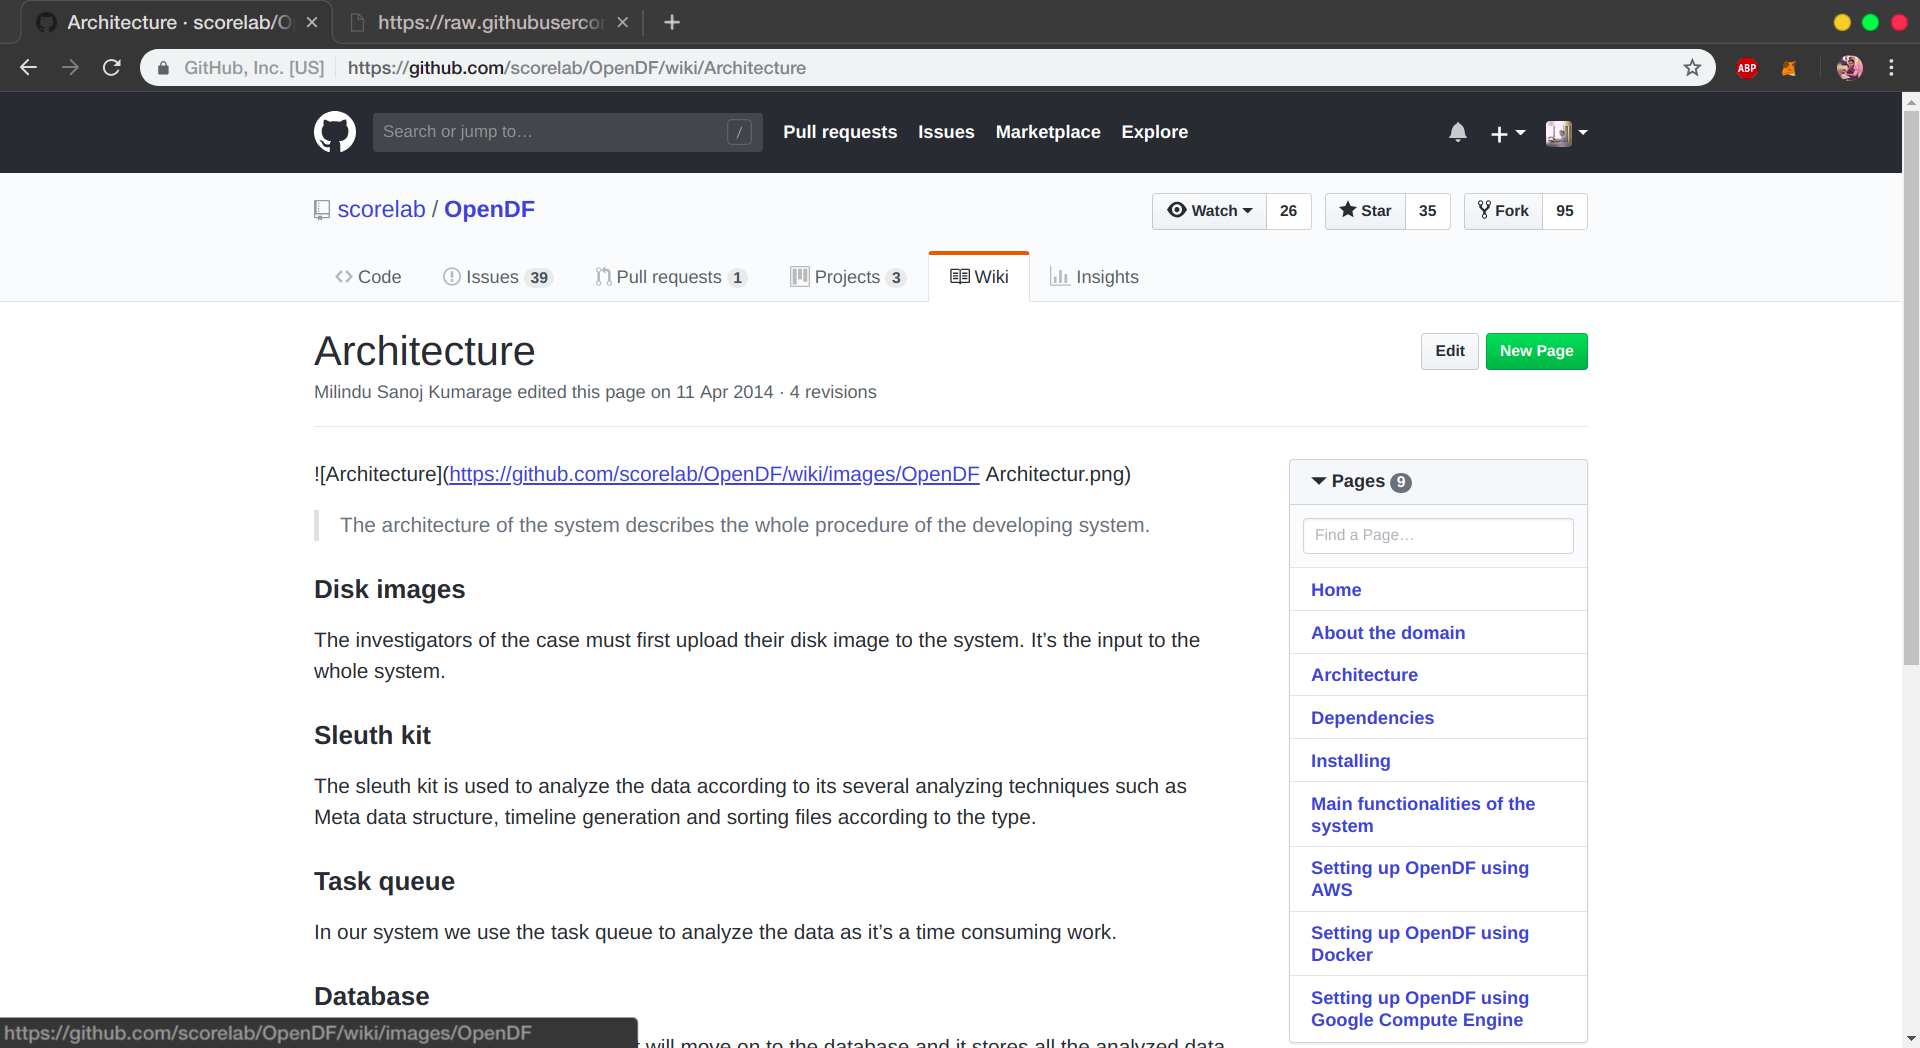Go to the OpenDF repository link
Screen dimensions: 1920x1048
(489, 209)
